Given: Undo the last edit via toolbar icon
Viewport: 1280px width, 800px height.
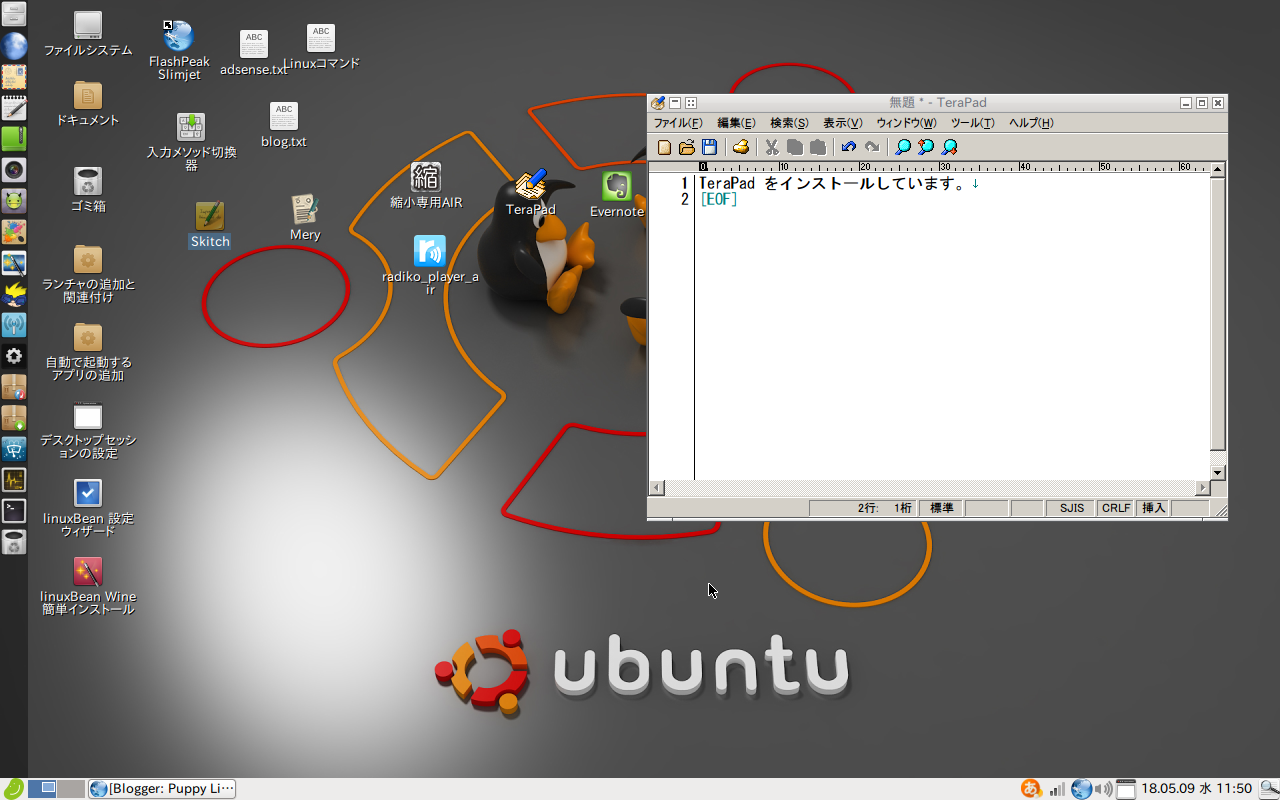Looking at the screenshot, I should click(x=848, y=147).
